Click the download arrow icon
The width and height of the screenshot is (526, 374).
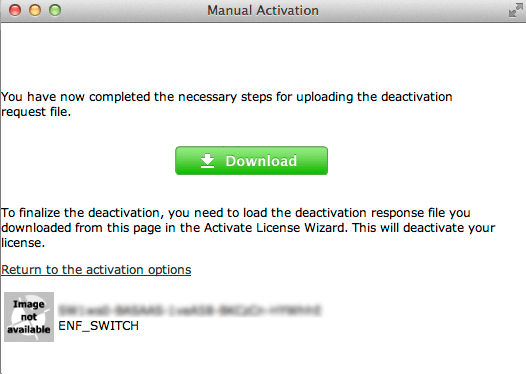coord(207,161)
